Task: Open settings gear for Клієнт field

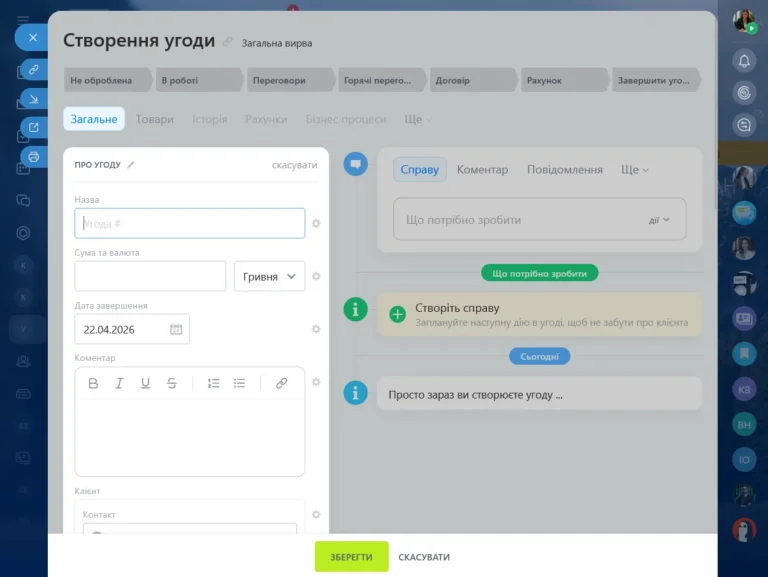Action: click(316, 514)
